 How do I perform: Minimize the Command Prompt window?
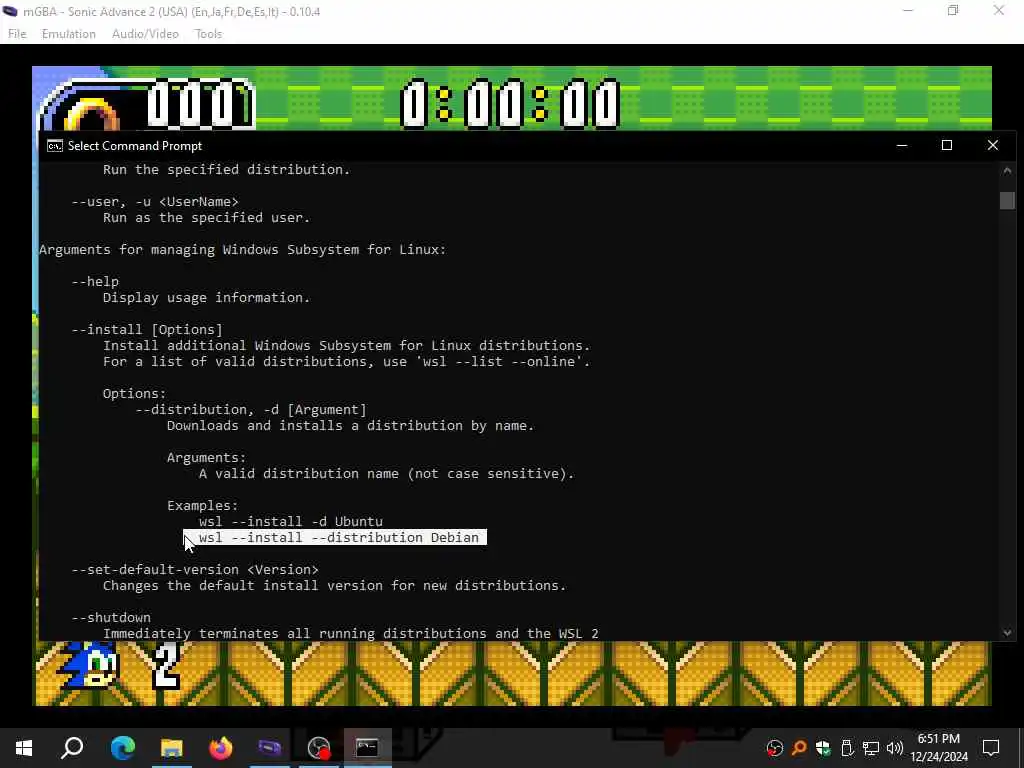coord(902,145)
